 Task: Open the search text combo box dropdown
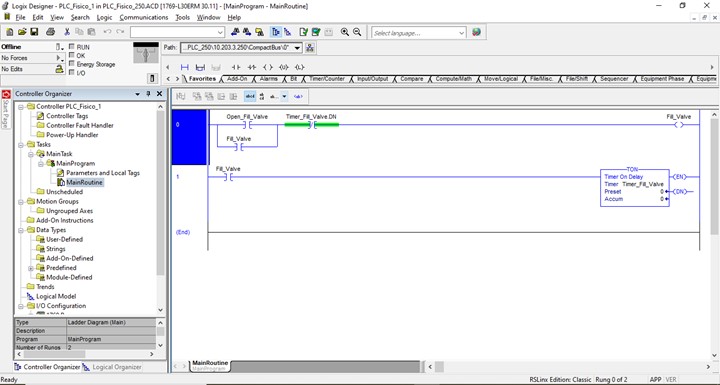pyautogui.click(x=220, y=33)
